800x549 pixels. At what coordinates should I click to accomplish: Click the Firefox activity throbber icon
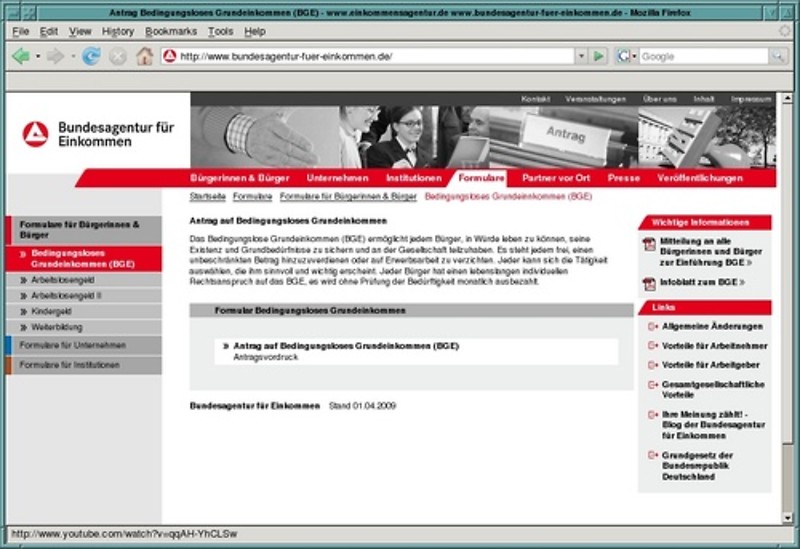click(x=785, y=31)
